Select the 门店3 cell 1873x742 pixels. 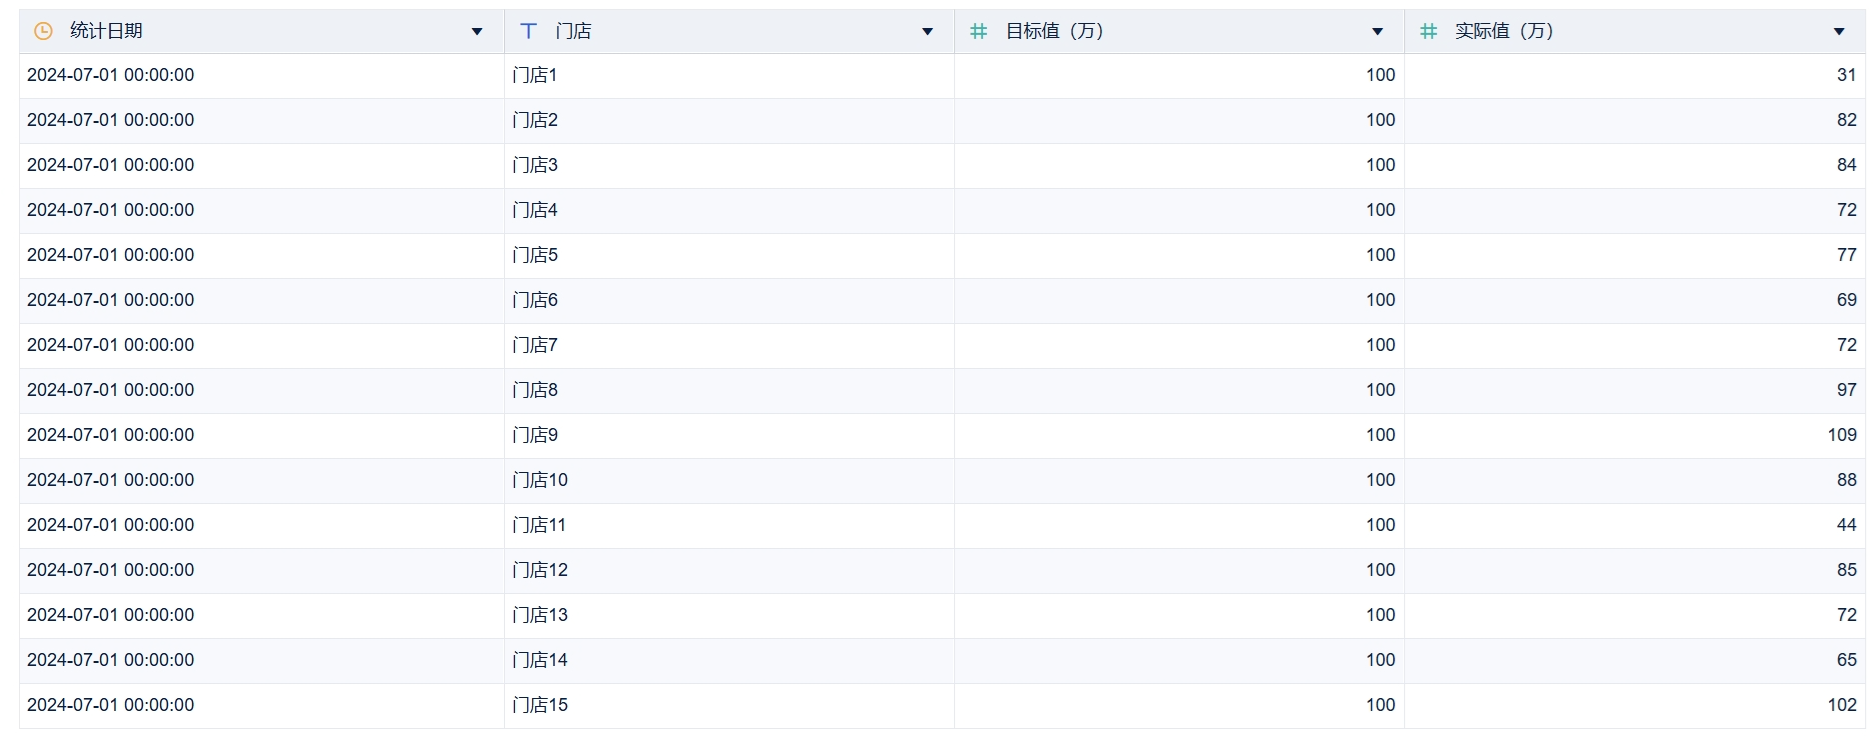[729, 165]
